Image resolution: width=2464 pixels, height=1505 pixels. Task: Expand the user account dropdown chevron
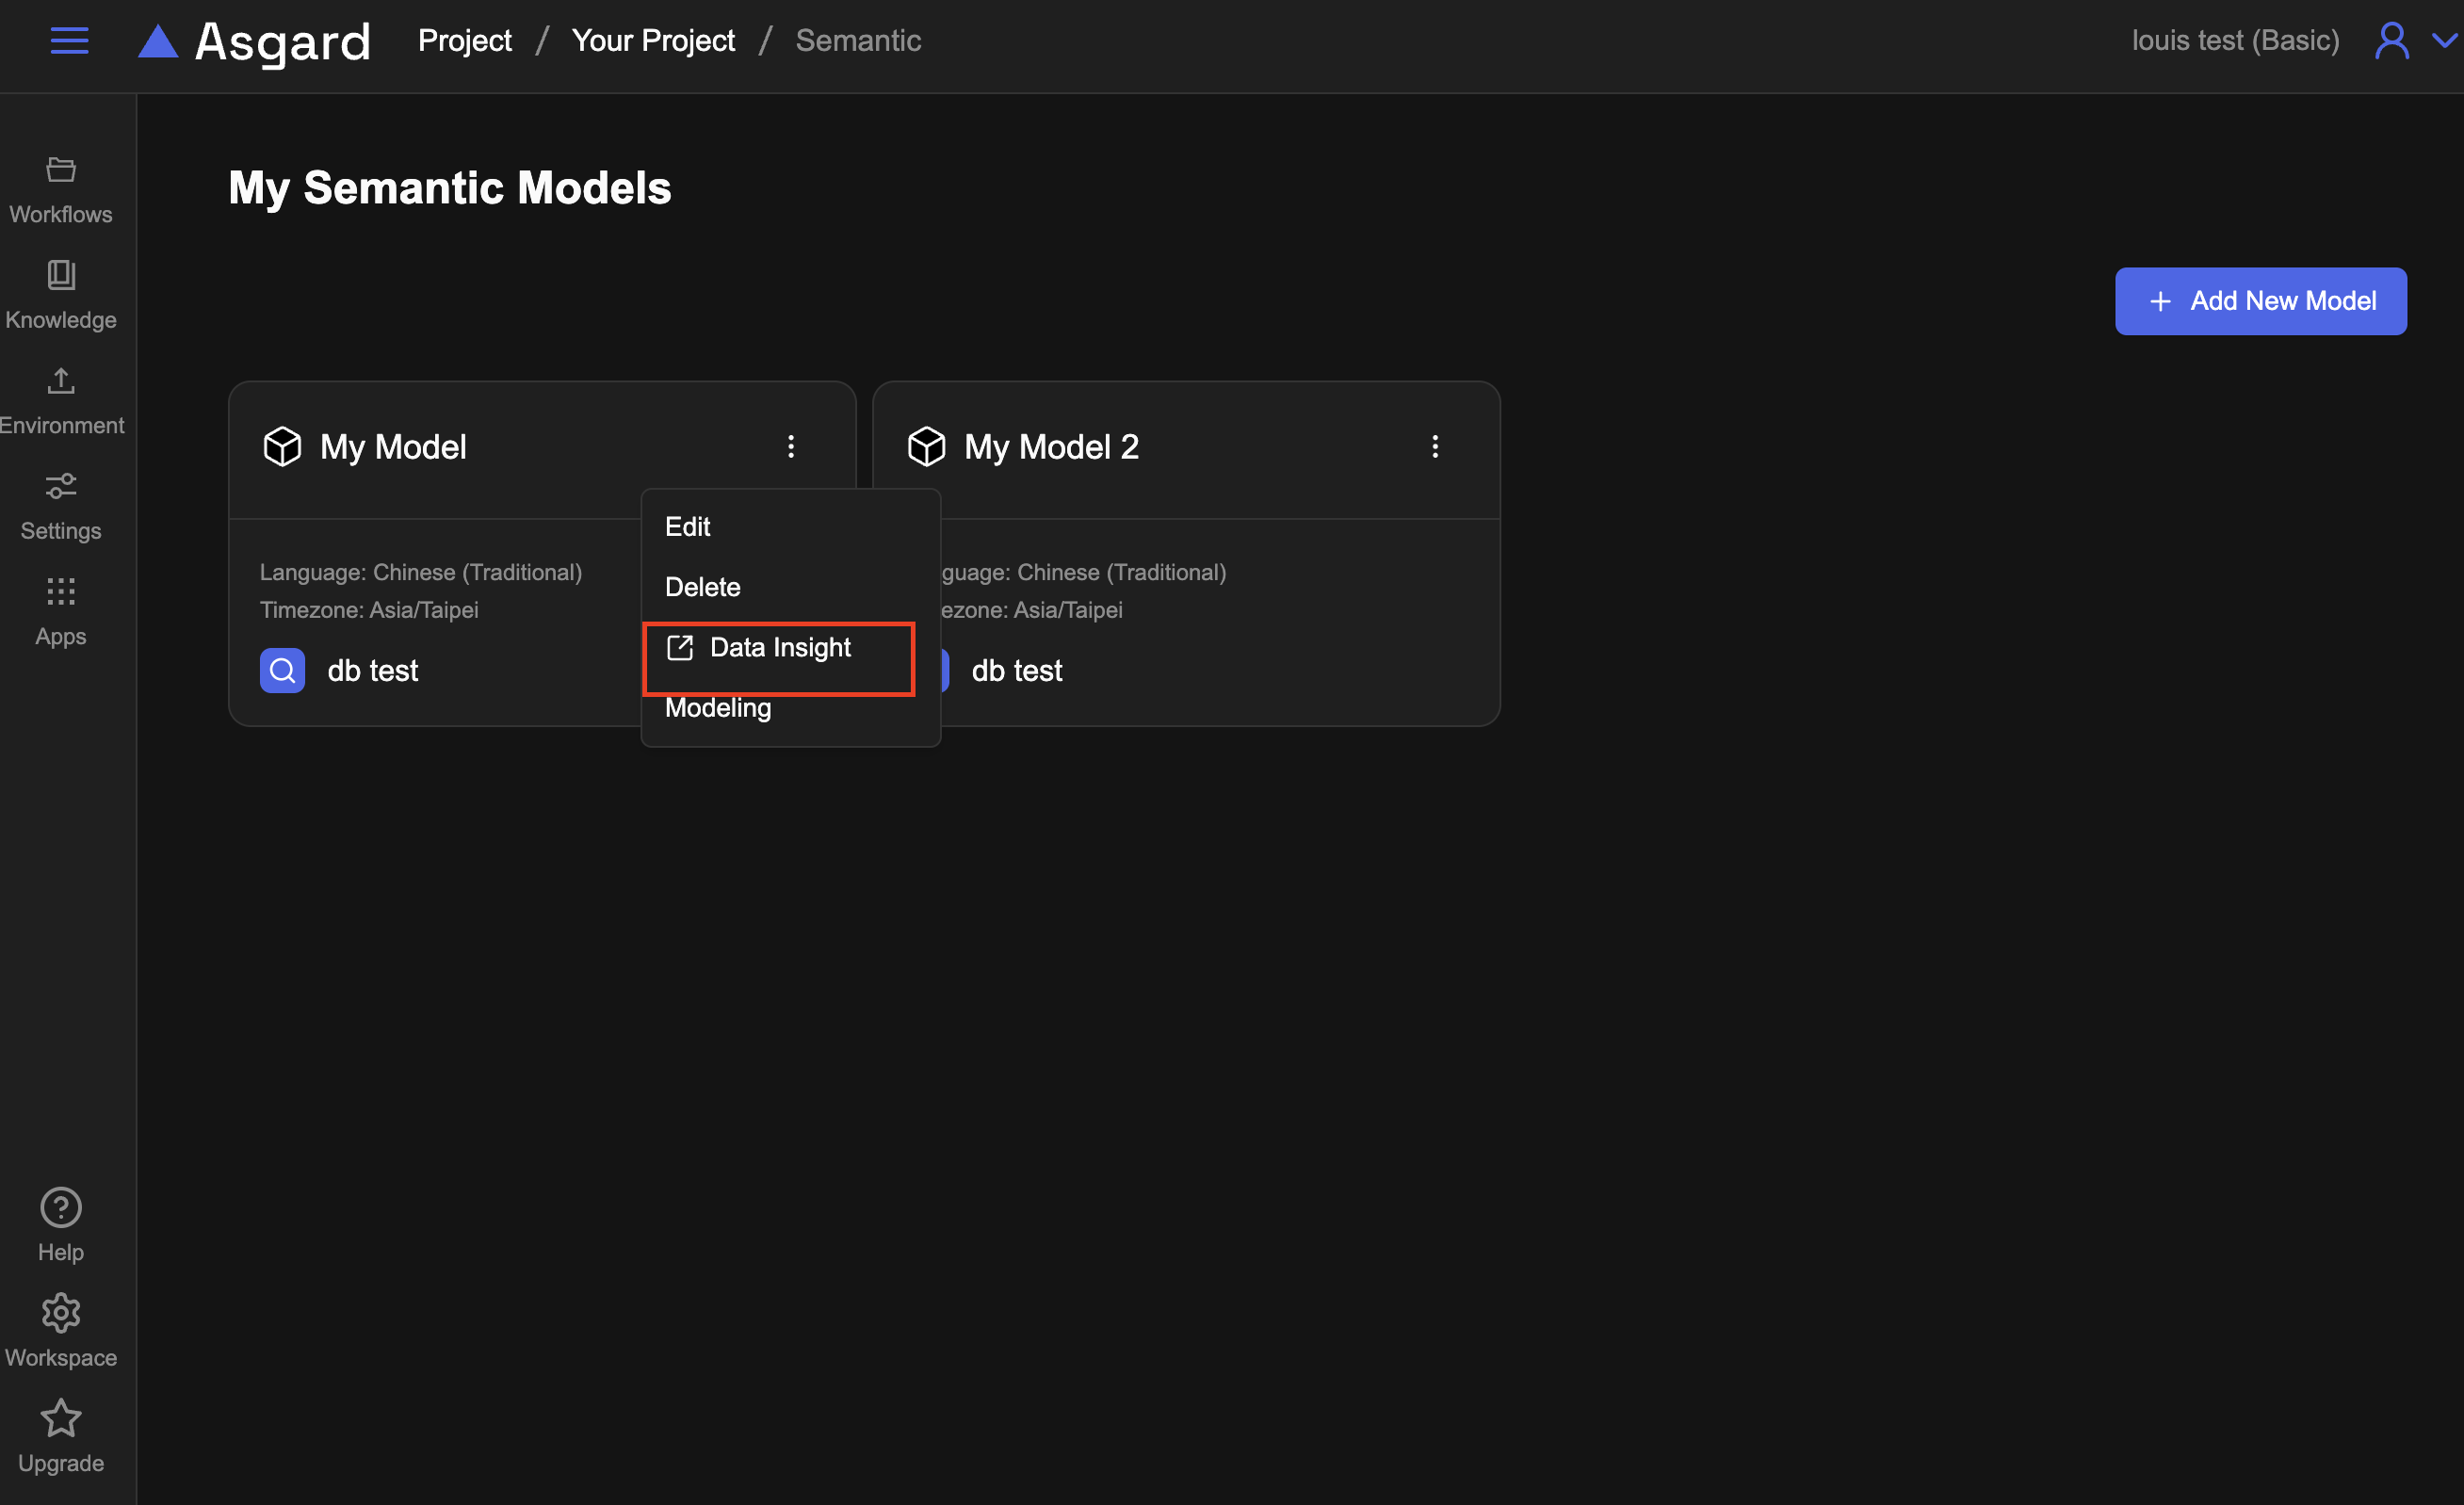2444,41
